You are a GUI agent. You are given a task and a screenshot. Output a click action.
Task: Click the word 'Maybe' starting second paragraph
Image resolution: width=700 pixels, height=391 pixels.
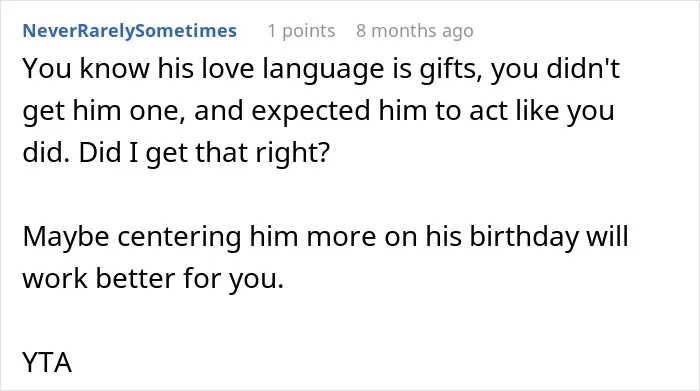click(x=66, y=237)
